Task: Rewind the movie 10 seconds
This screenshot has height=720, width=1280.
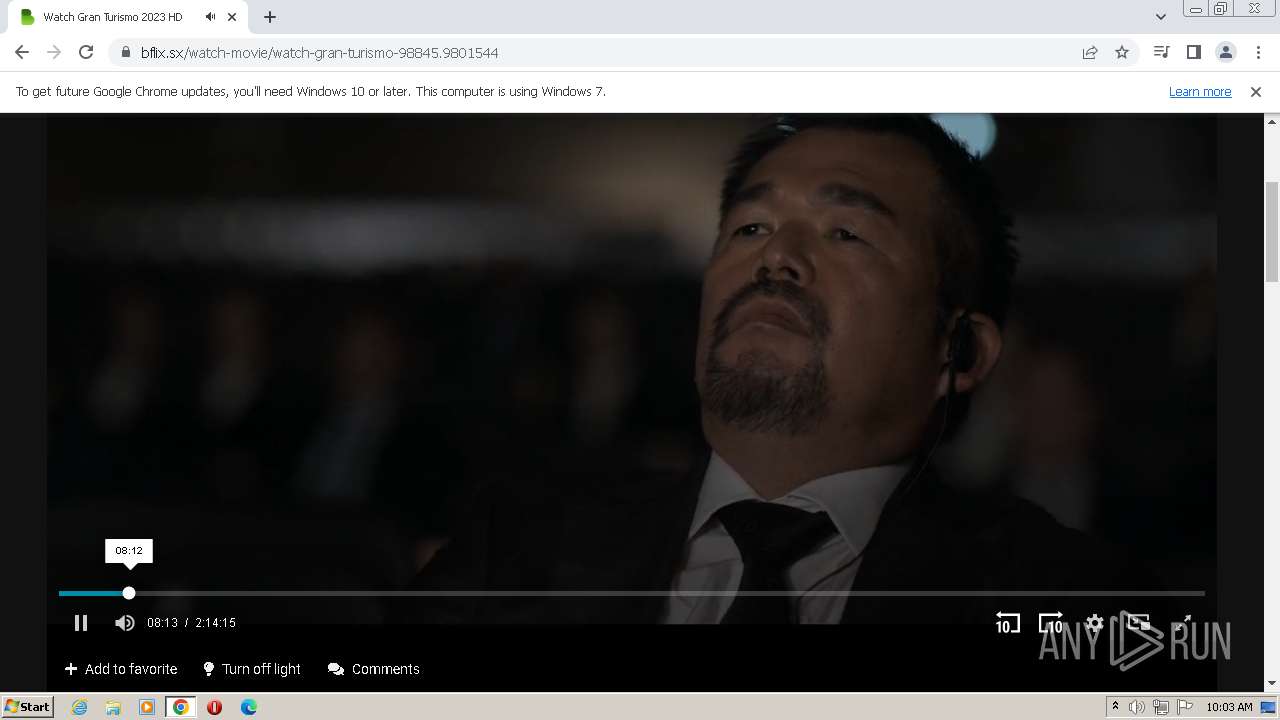Action: 1007,623
